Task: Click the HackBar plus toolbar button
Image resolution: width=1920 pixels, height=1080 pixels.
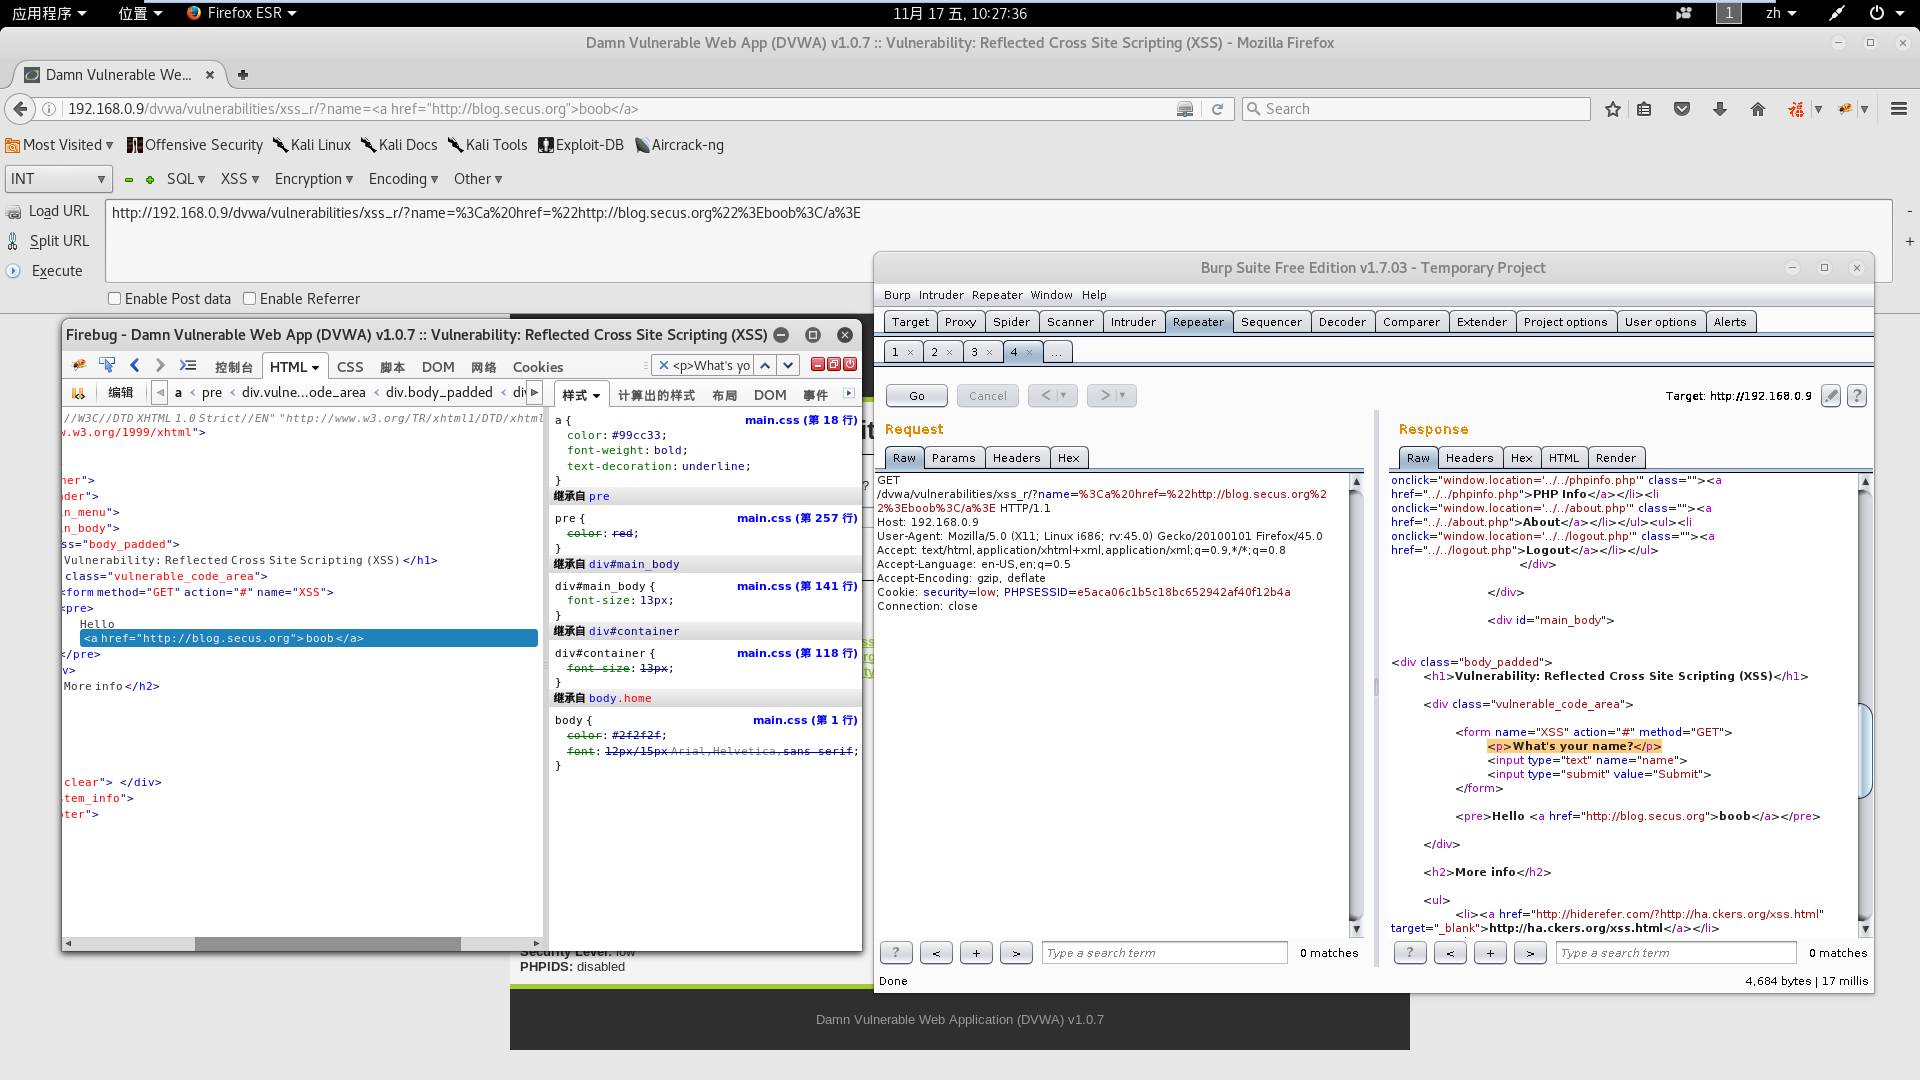Action: 150,180
